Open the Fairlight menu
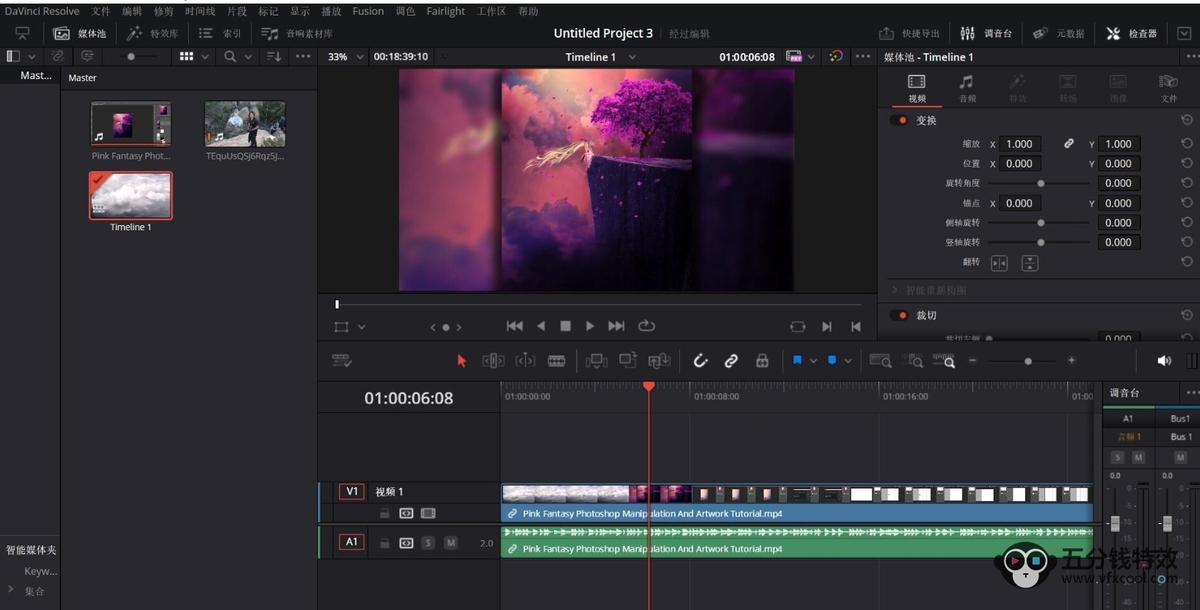The width and height of the screenshot is (1200, 610). [445, 11]
